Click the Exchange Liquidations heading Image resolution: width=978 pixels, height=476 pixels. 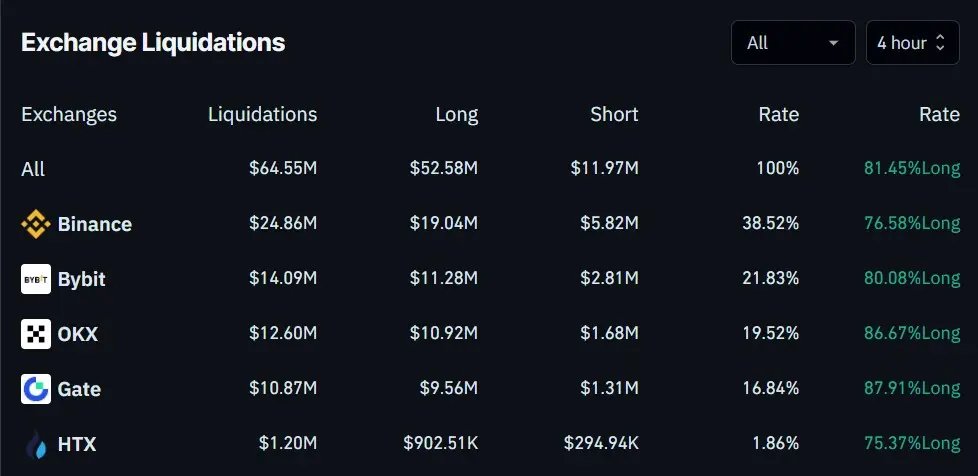coord(153,43)
